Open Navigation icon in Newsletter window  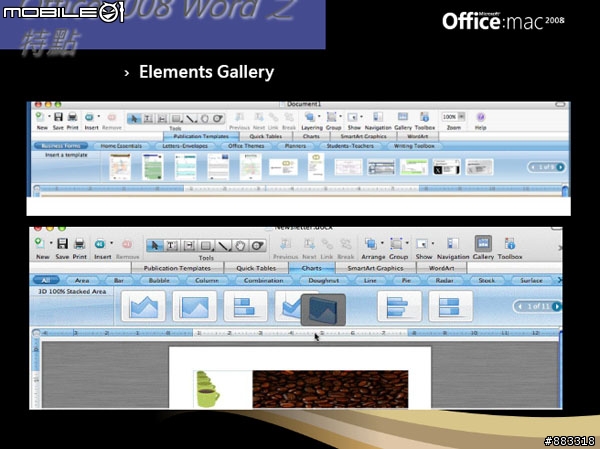(x=453, y=244)
